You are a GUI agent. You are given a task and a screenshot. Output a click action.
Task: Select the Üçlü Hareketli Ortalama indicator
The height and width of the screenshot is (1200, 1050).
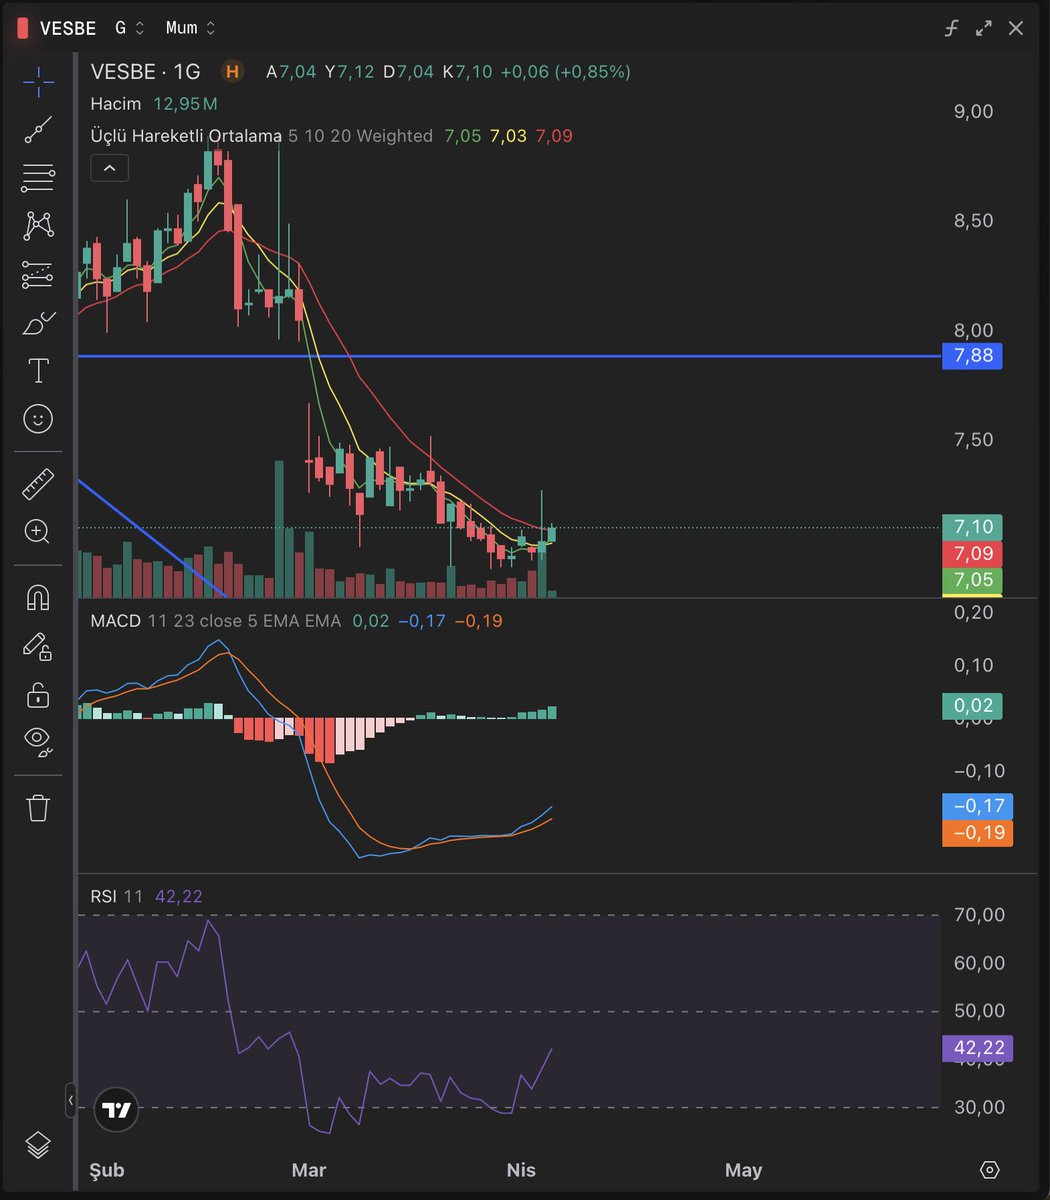click(186, 136)
